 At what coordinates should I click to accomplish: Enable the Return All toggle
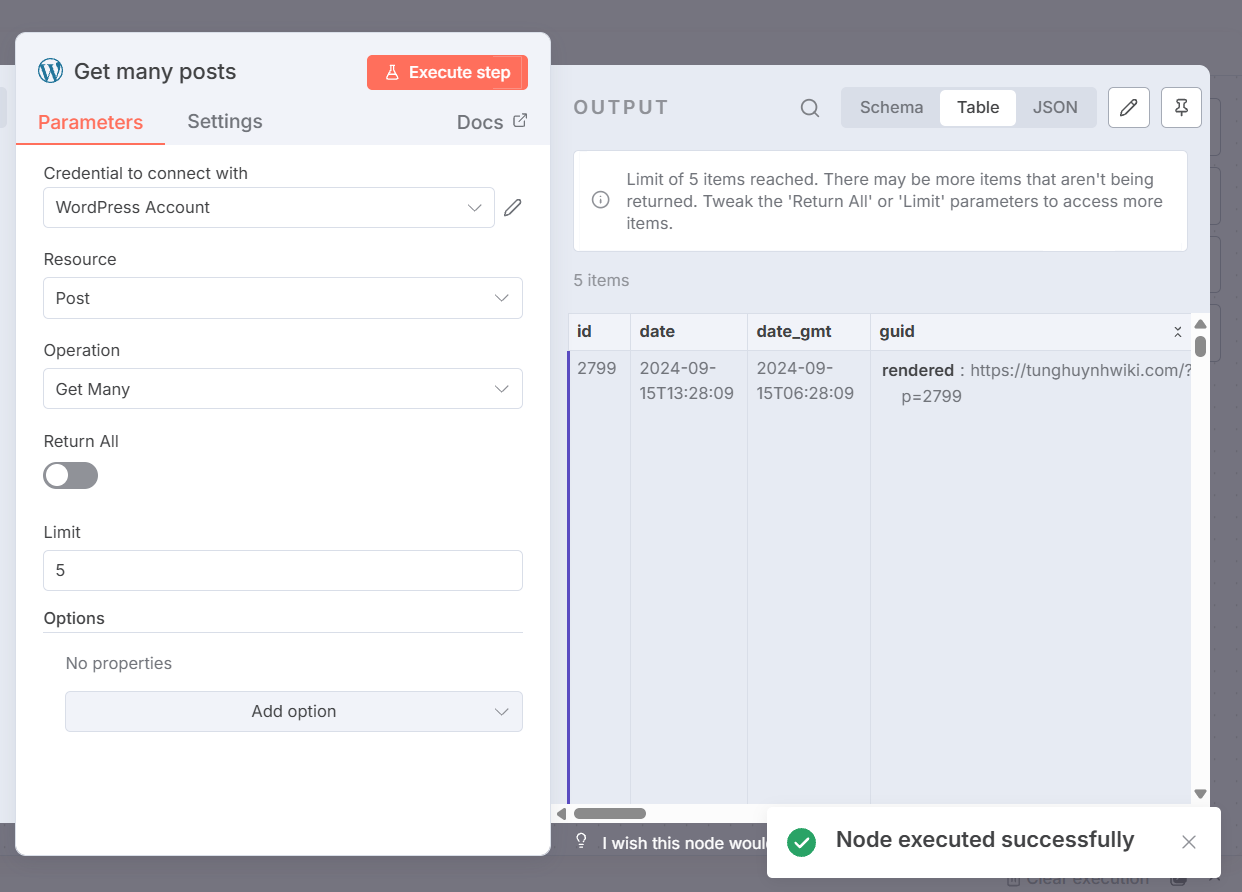(70, 475)
